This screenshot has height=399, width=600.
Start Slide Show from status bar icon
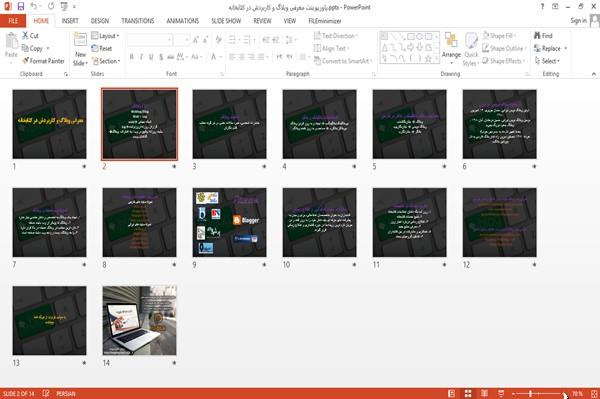coord(501,393)
